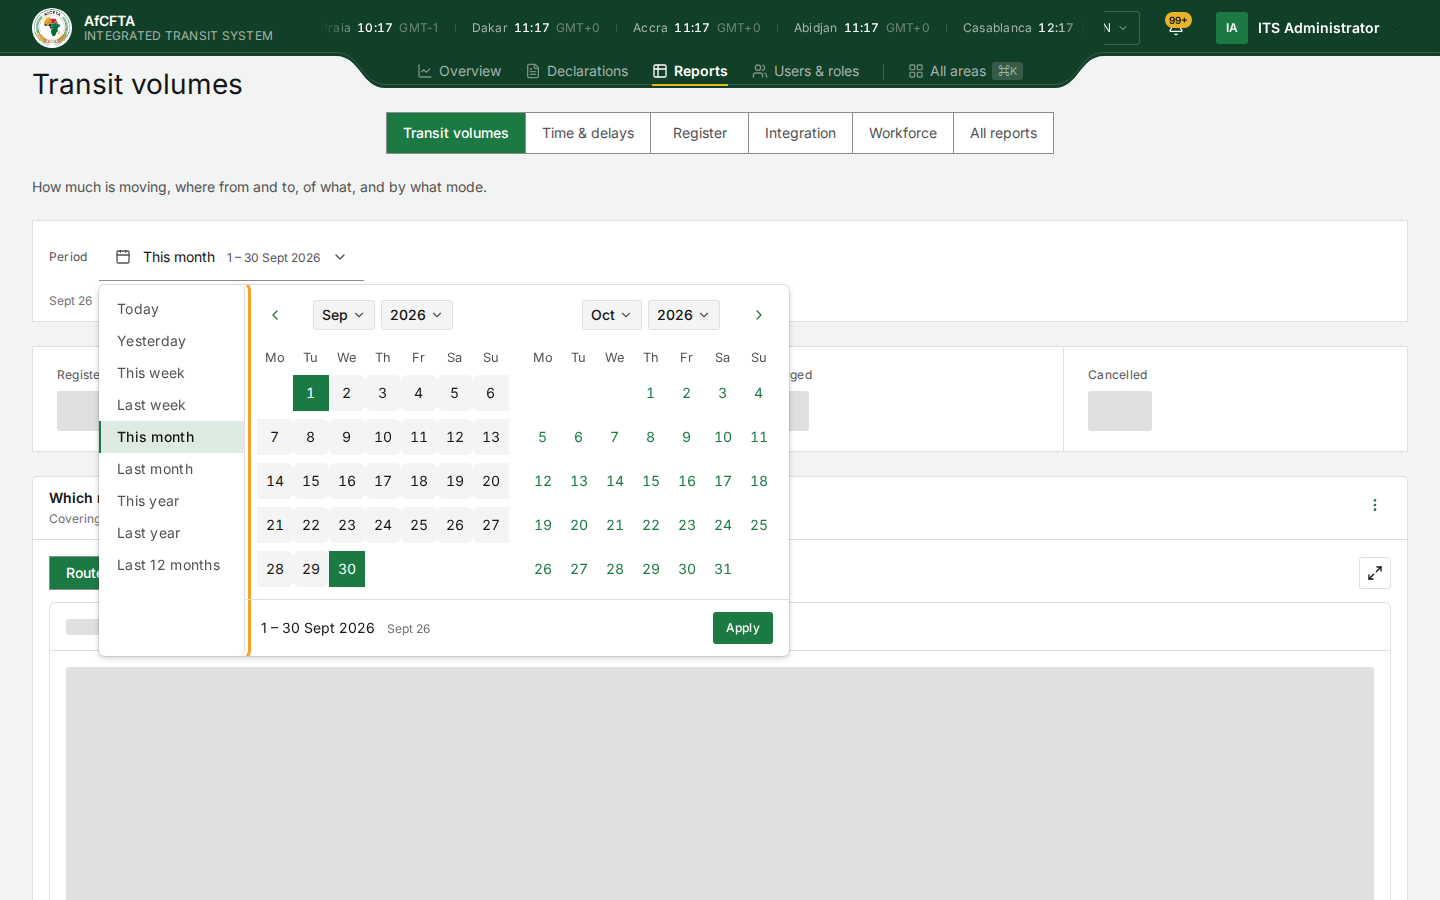Select September 30 in calendar

coord(347,569)
